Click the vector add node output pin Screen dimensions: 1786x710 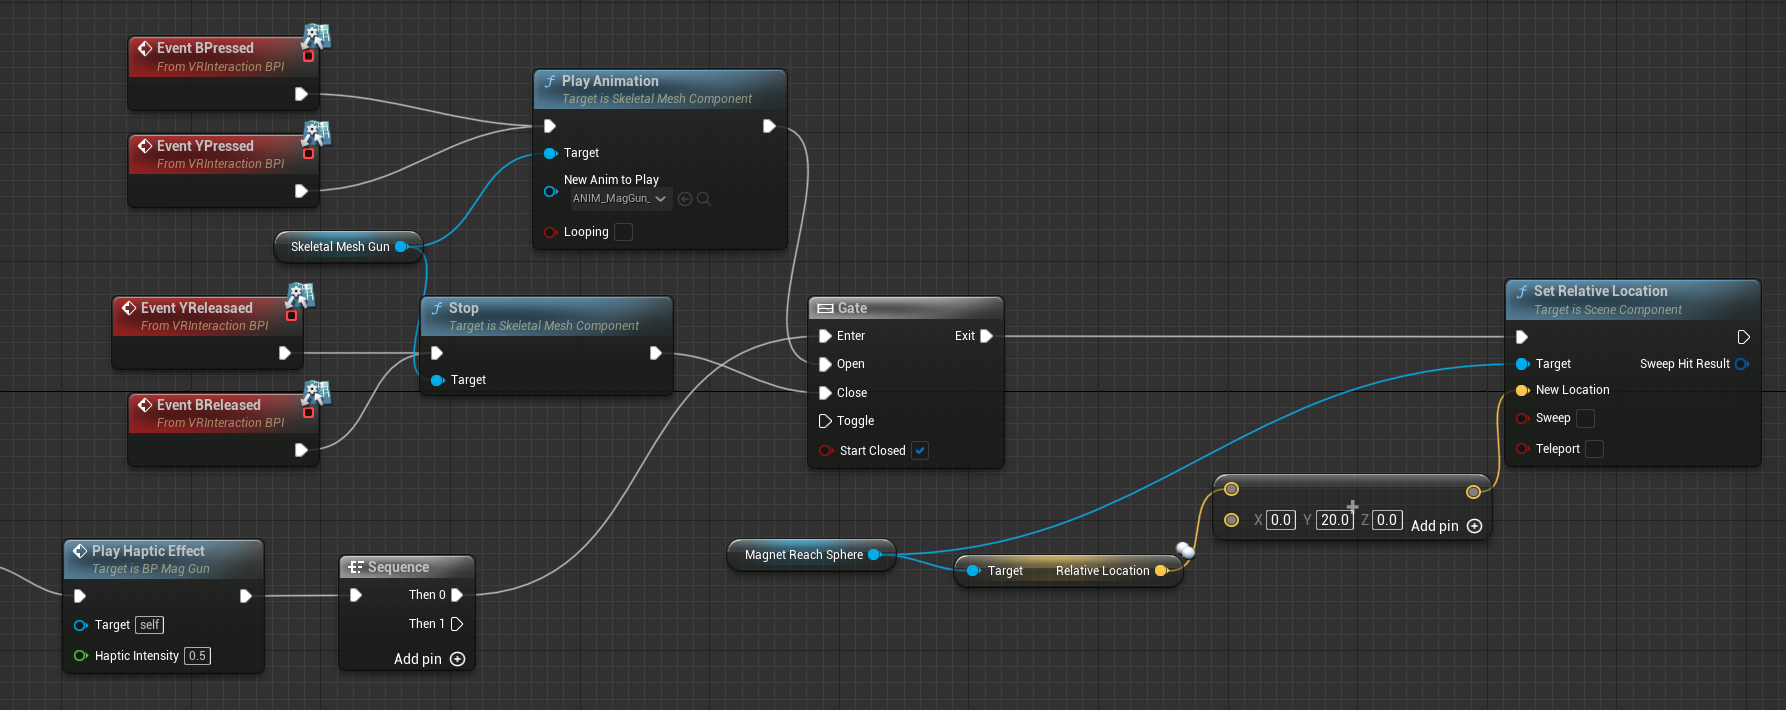tap(1473, 491)
